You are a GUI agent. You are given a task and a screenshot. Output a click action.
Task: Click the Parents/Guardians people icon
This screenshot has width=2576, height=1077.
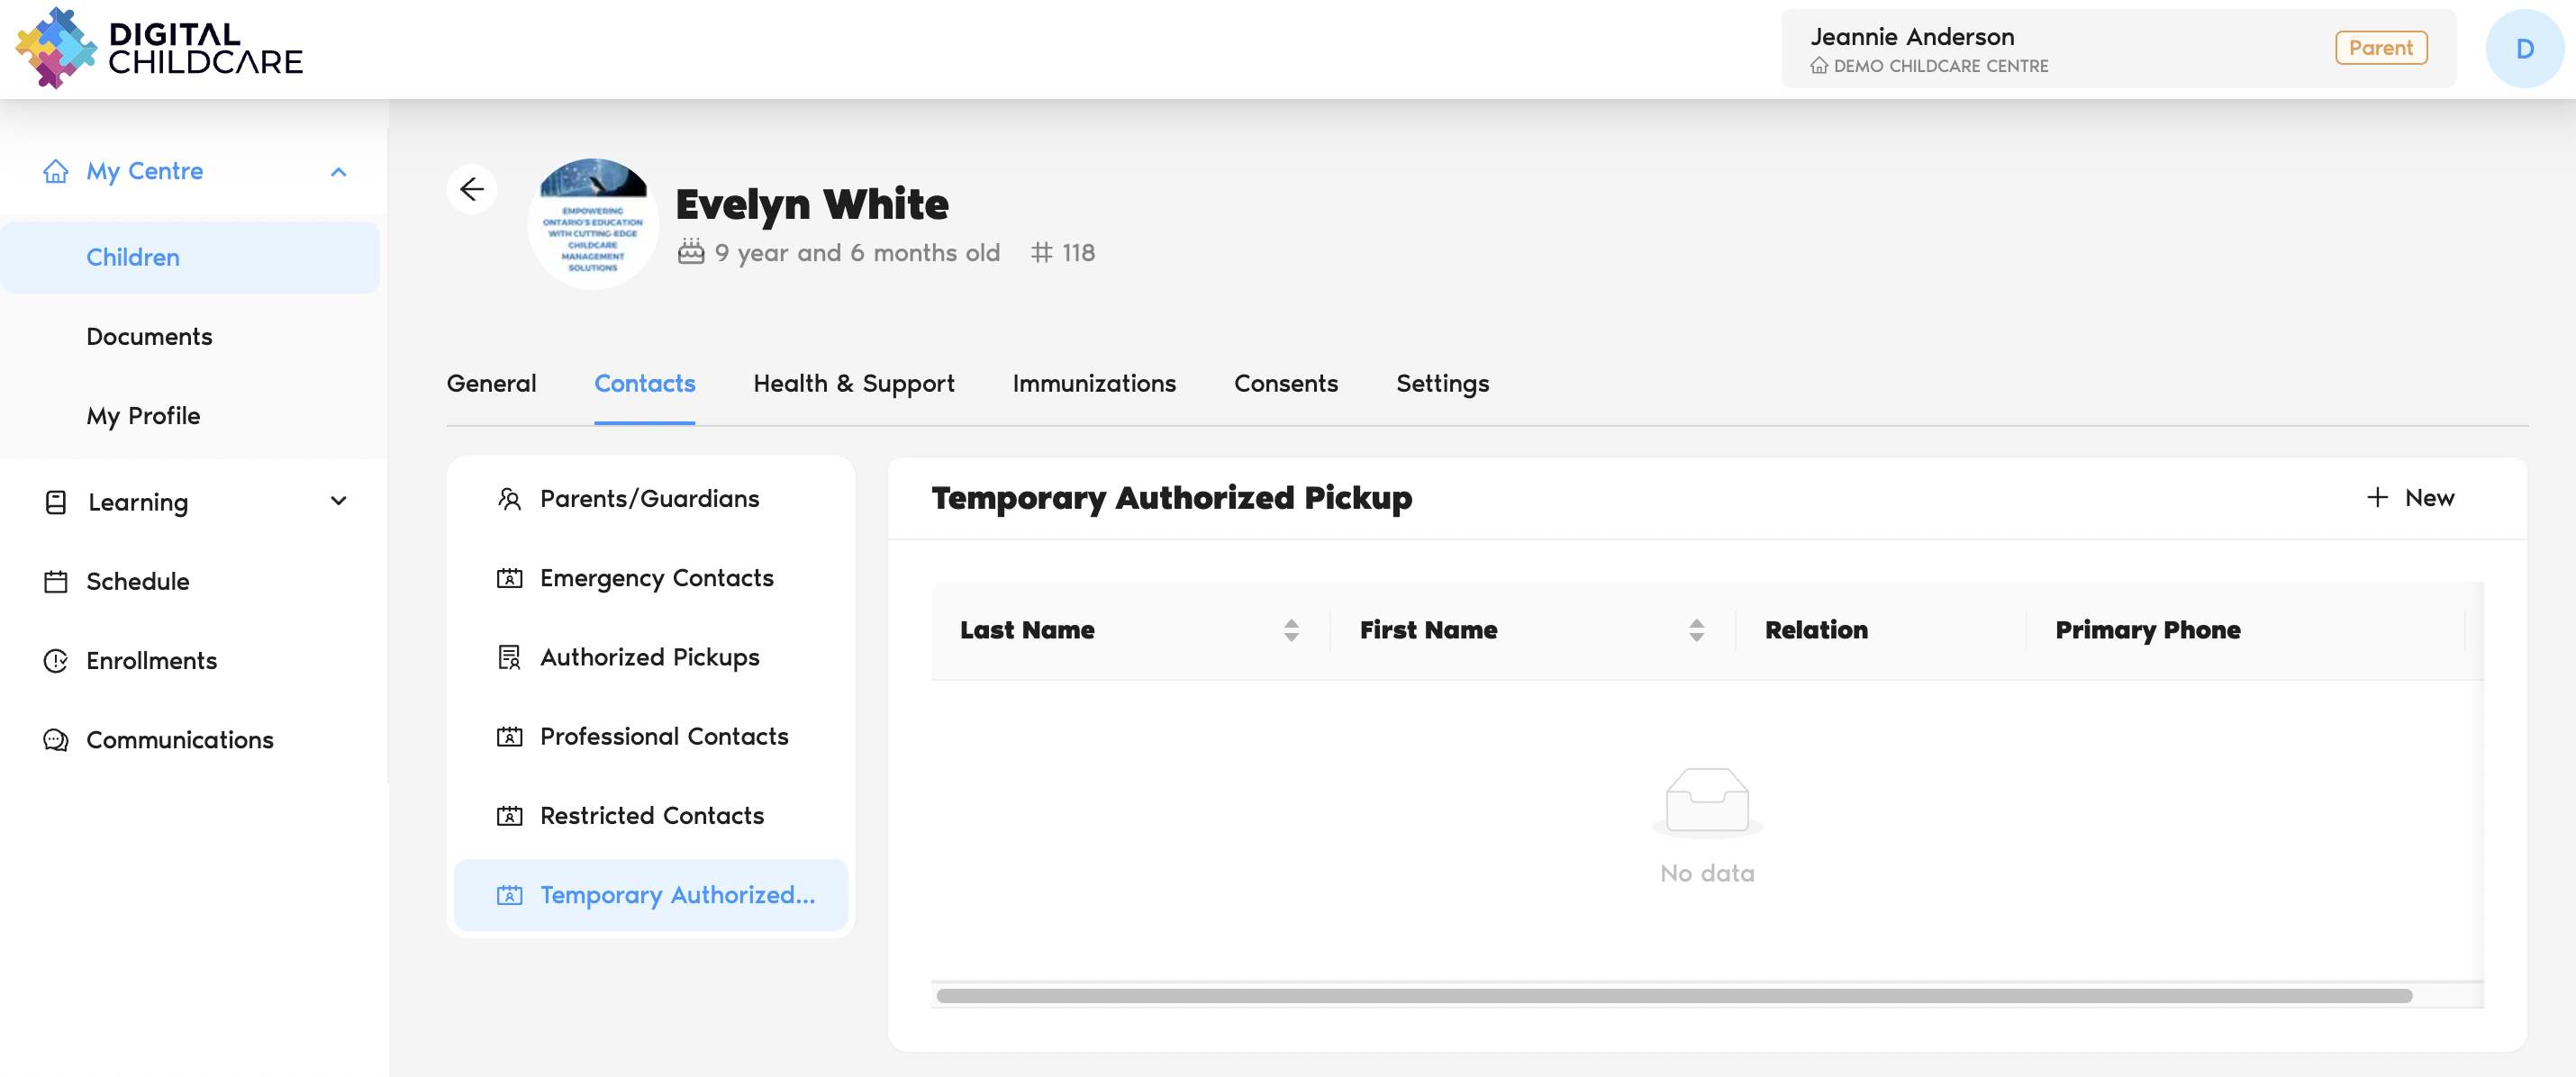click(x=509, y=498)
